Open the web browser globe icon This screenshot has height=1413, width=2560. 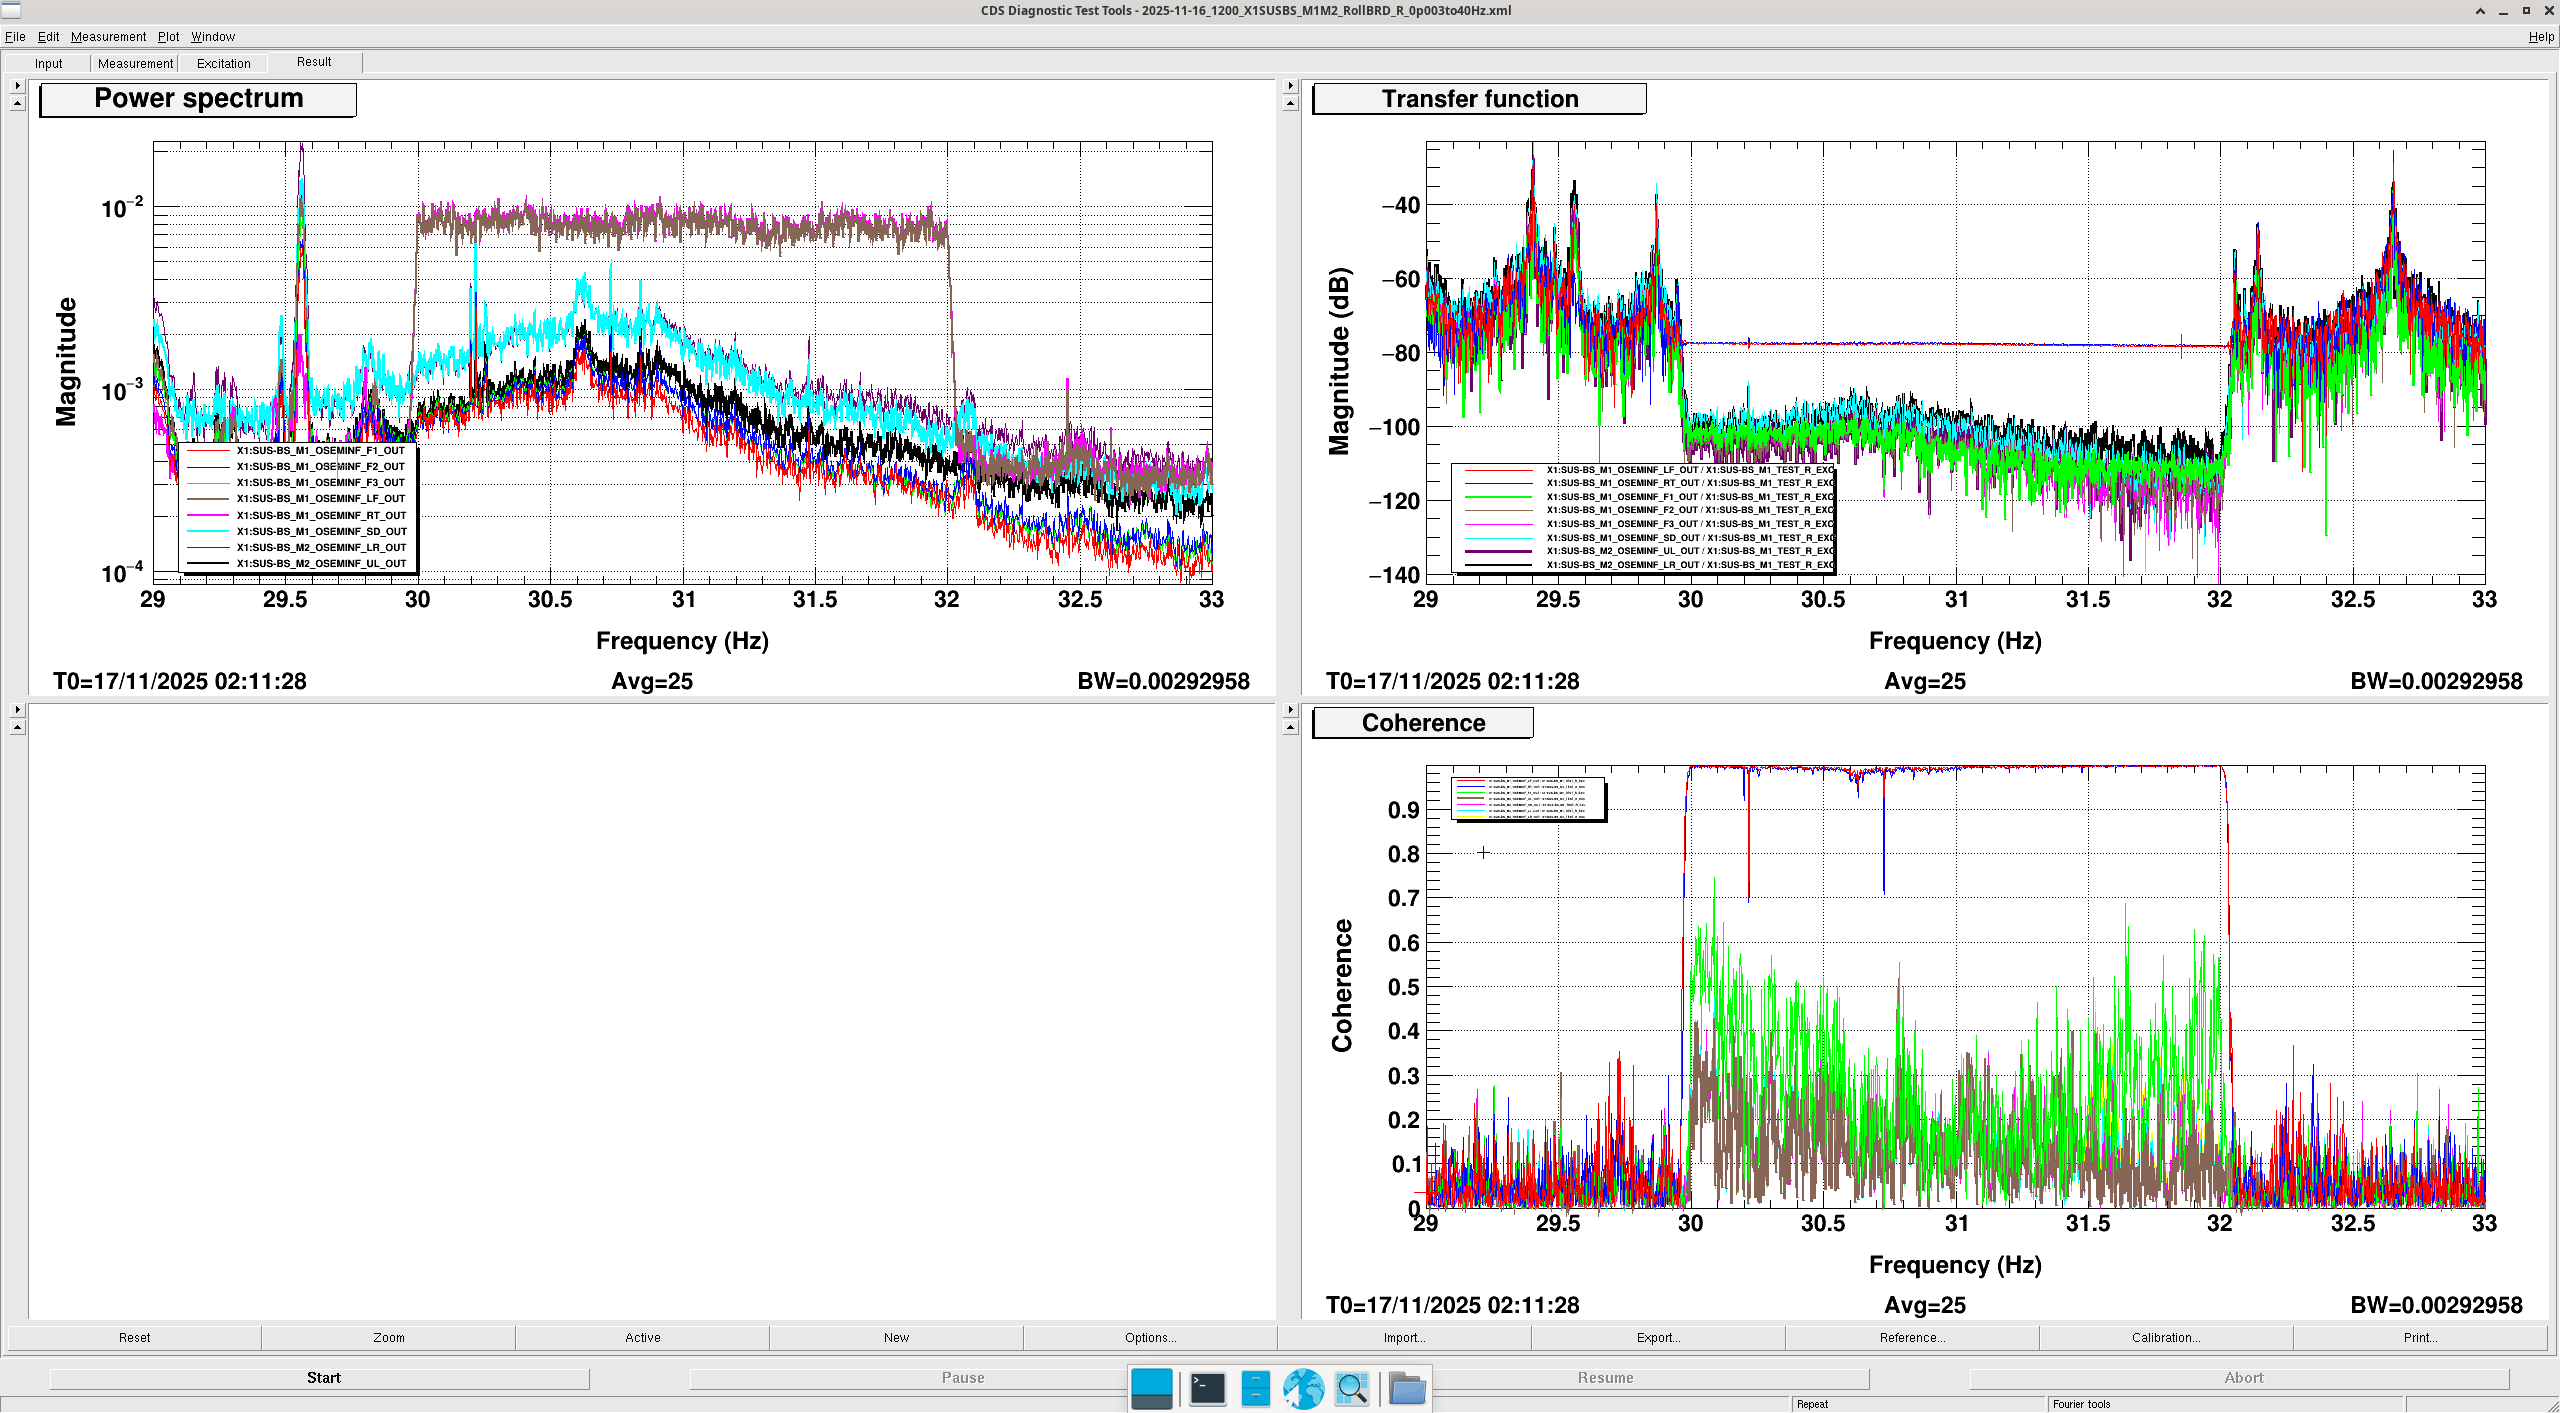(x=1303, y=1388)
